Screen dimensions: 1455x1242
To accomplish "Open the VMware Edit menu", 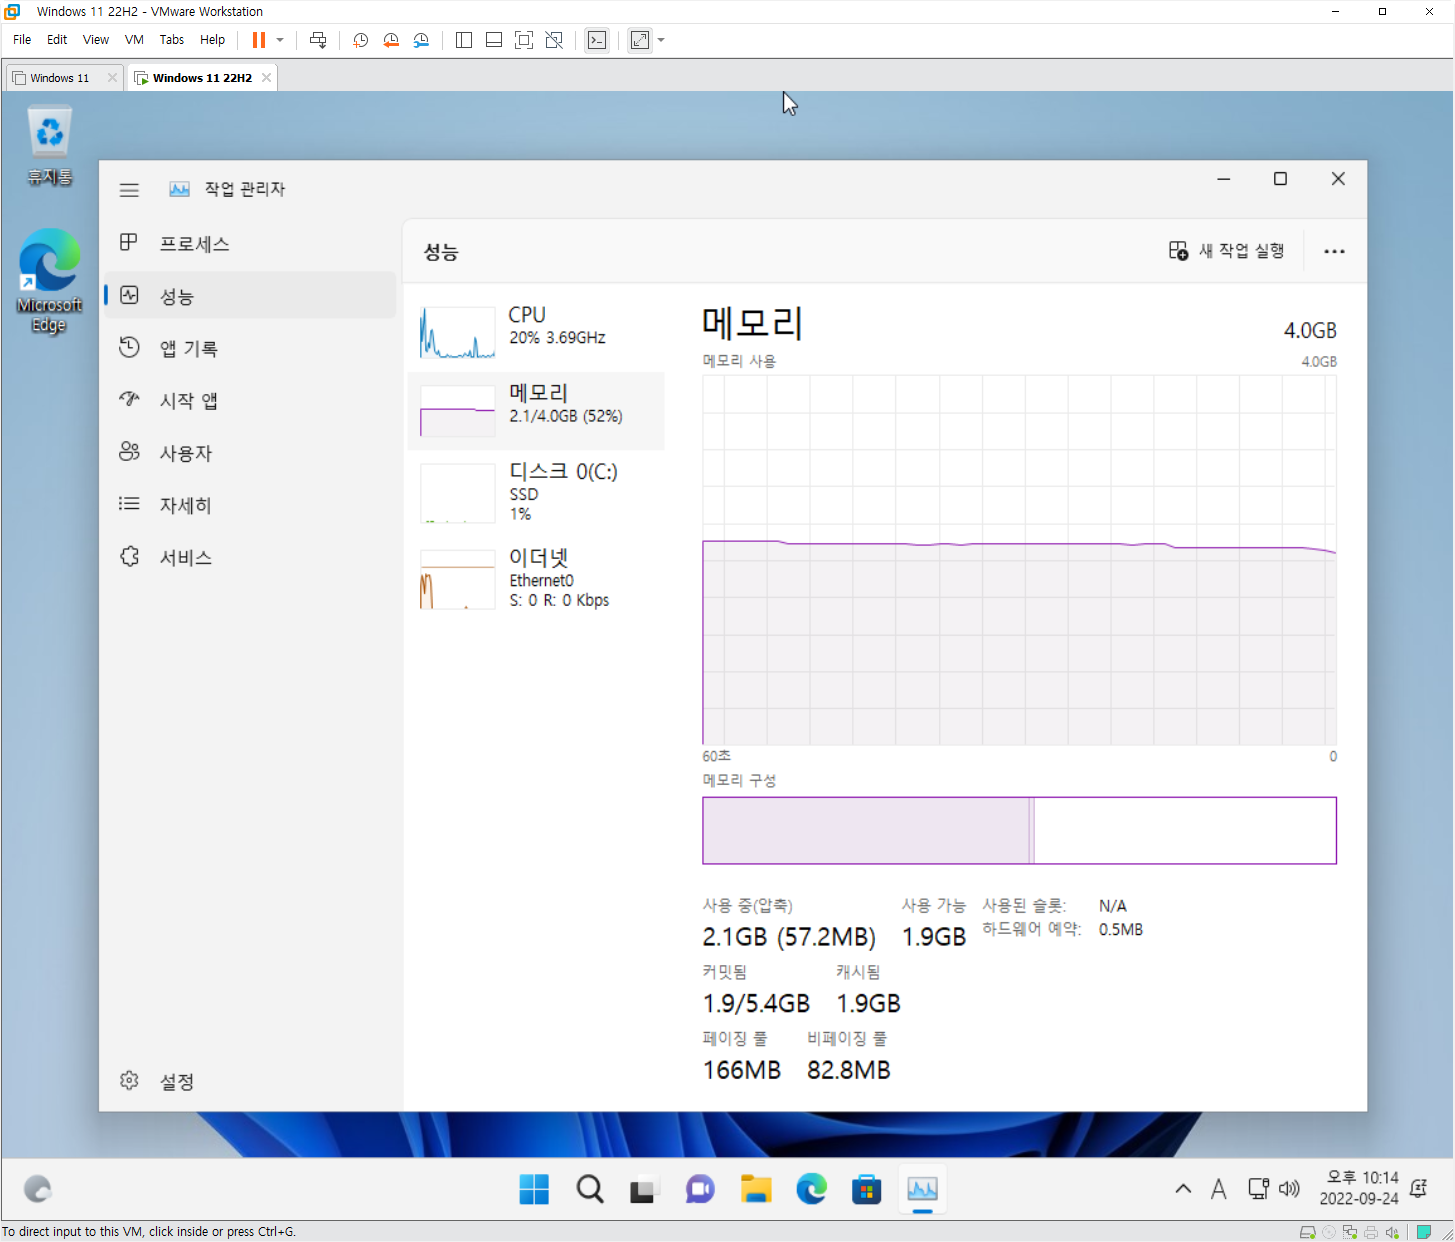I will coord(57,40).
